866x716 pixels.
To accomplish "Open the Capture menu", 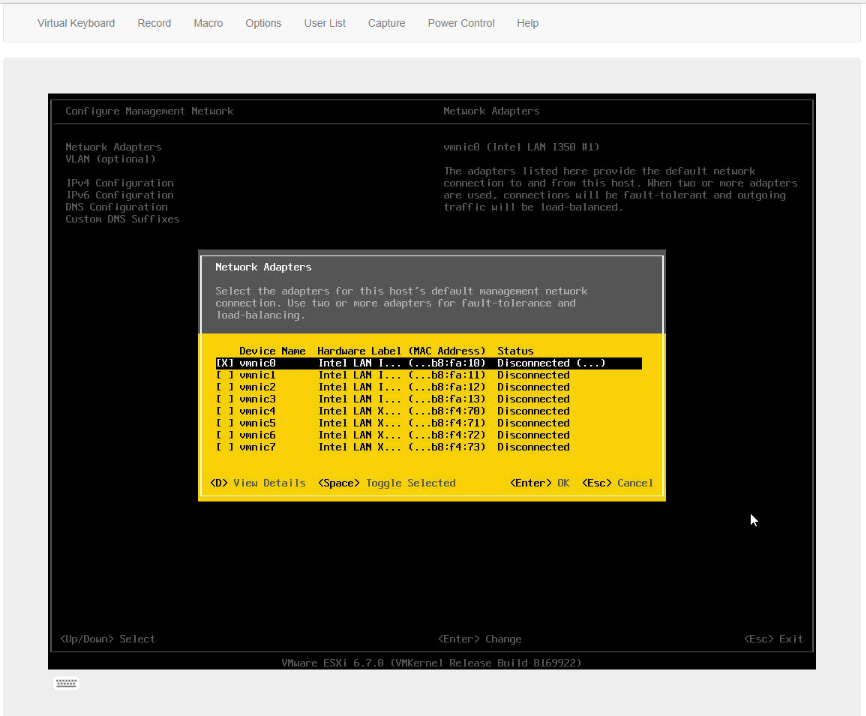I will pyautogui.click(x=387, y=23).
